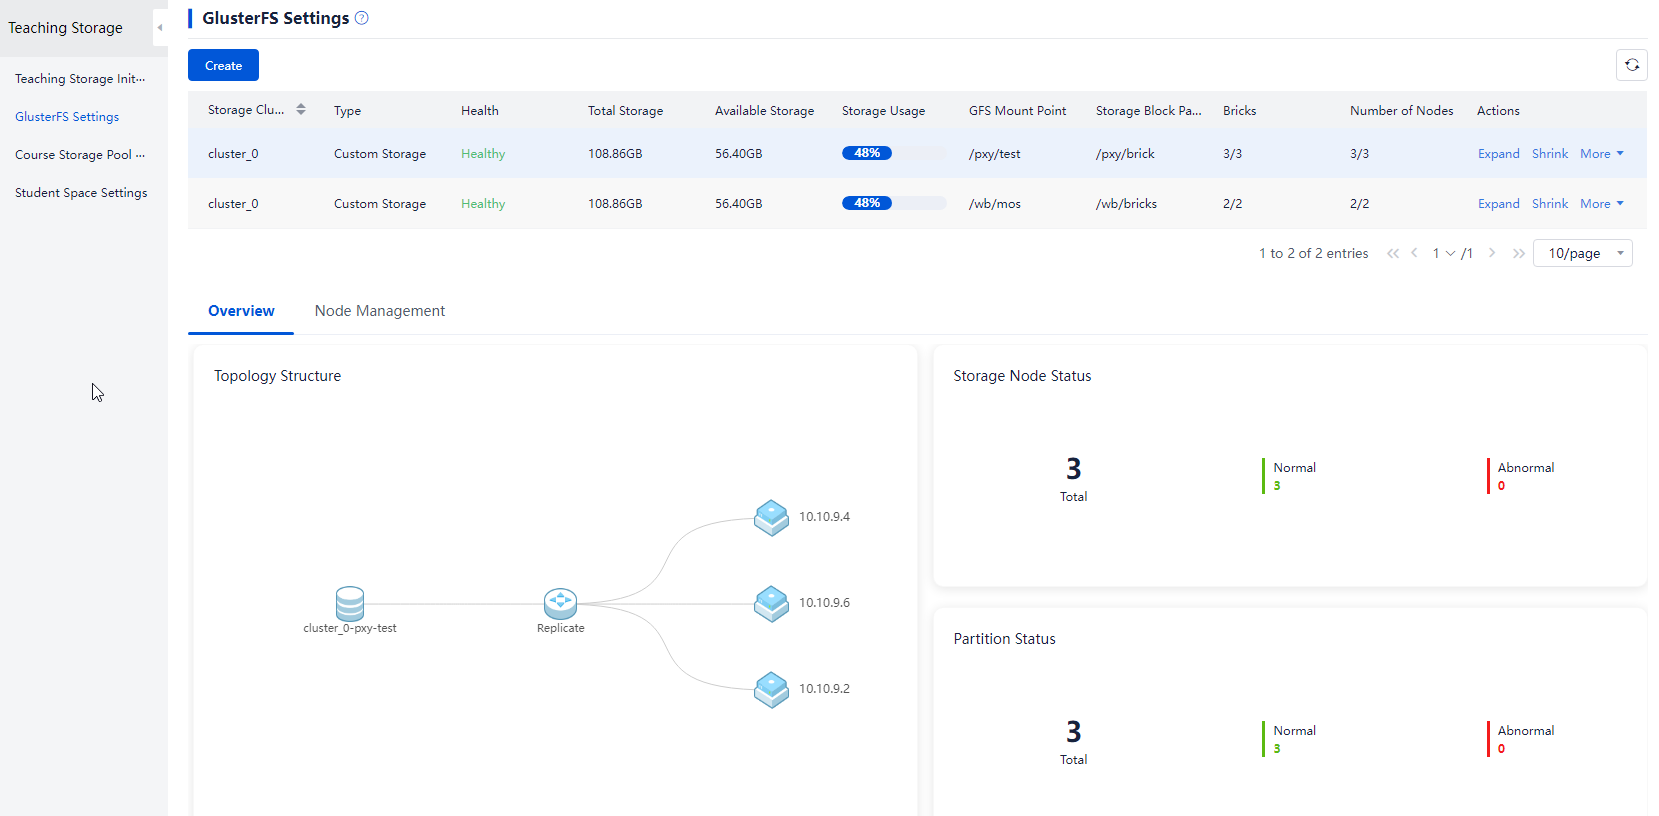Open Course Storage Pool menu item
Screen dimensions: 1659x816
tap(80, 155)
